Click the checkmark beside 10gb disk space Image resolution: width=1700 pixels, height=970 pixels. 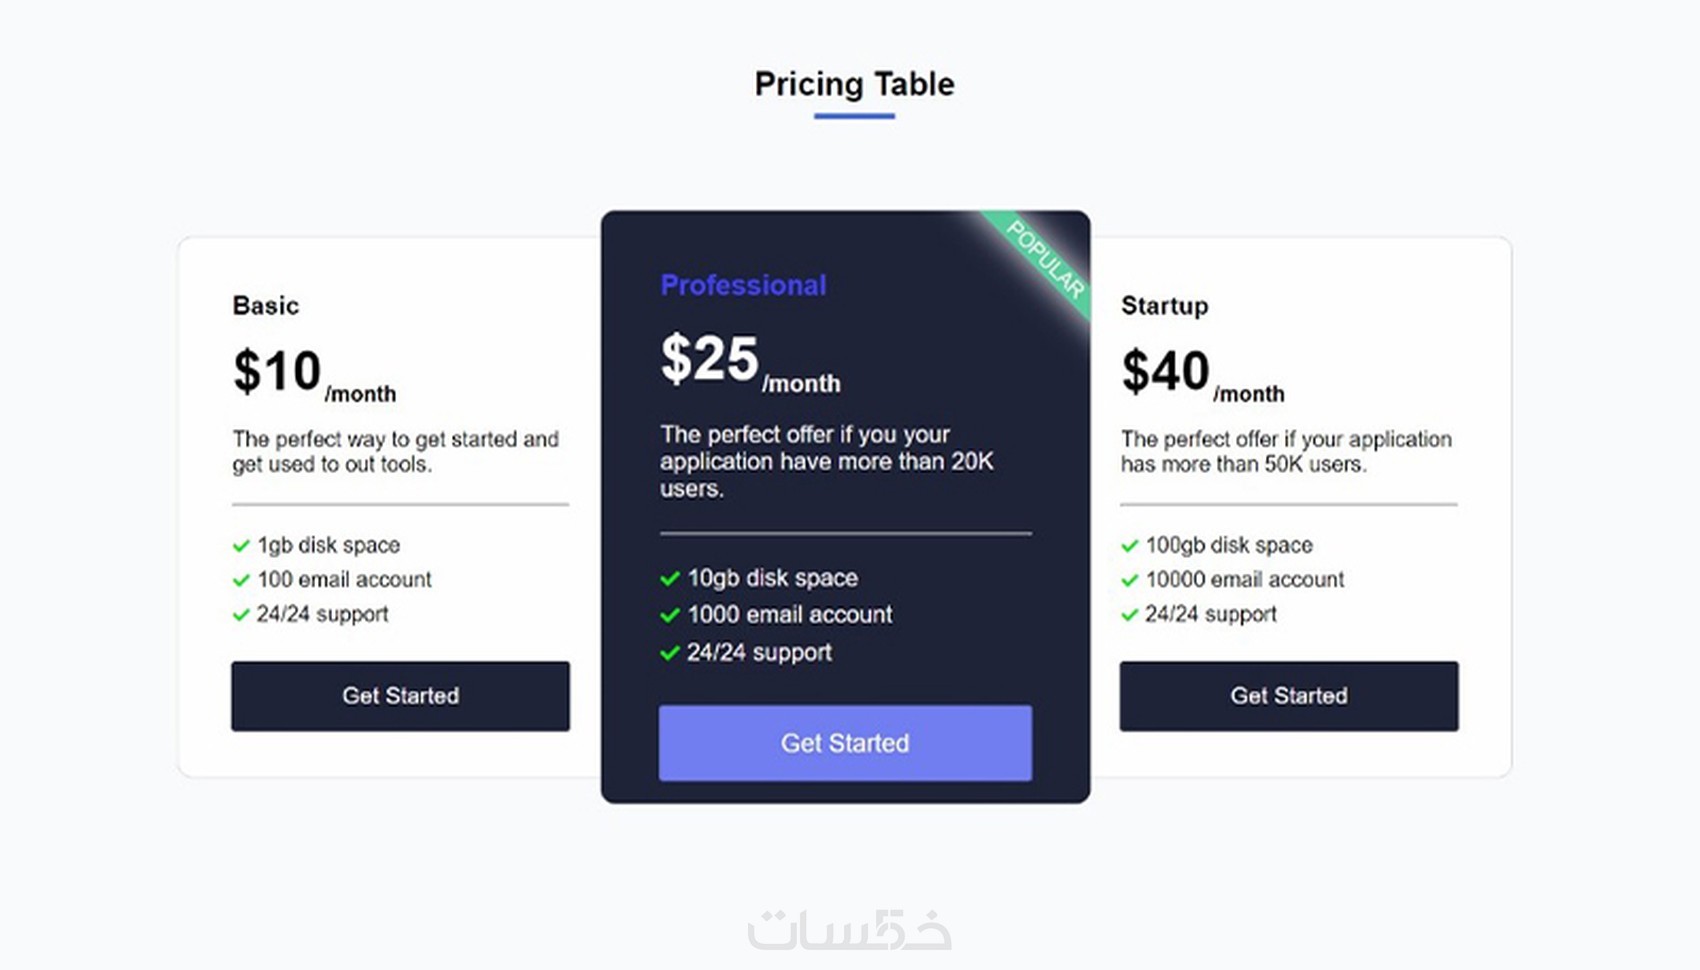pyautogui.click(x=670, y=578)
